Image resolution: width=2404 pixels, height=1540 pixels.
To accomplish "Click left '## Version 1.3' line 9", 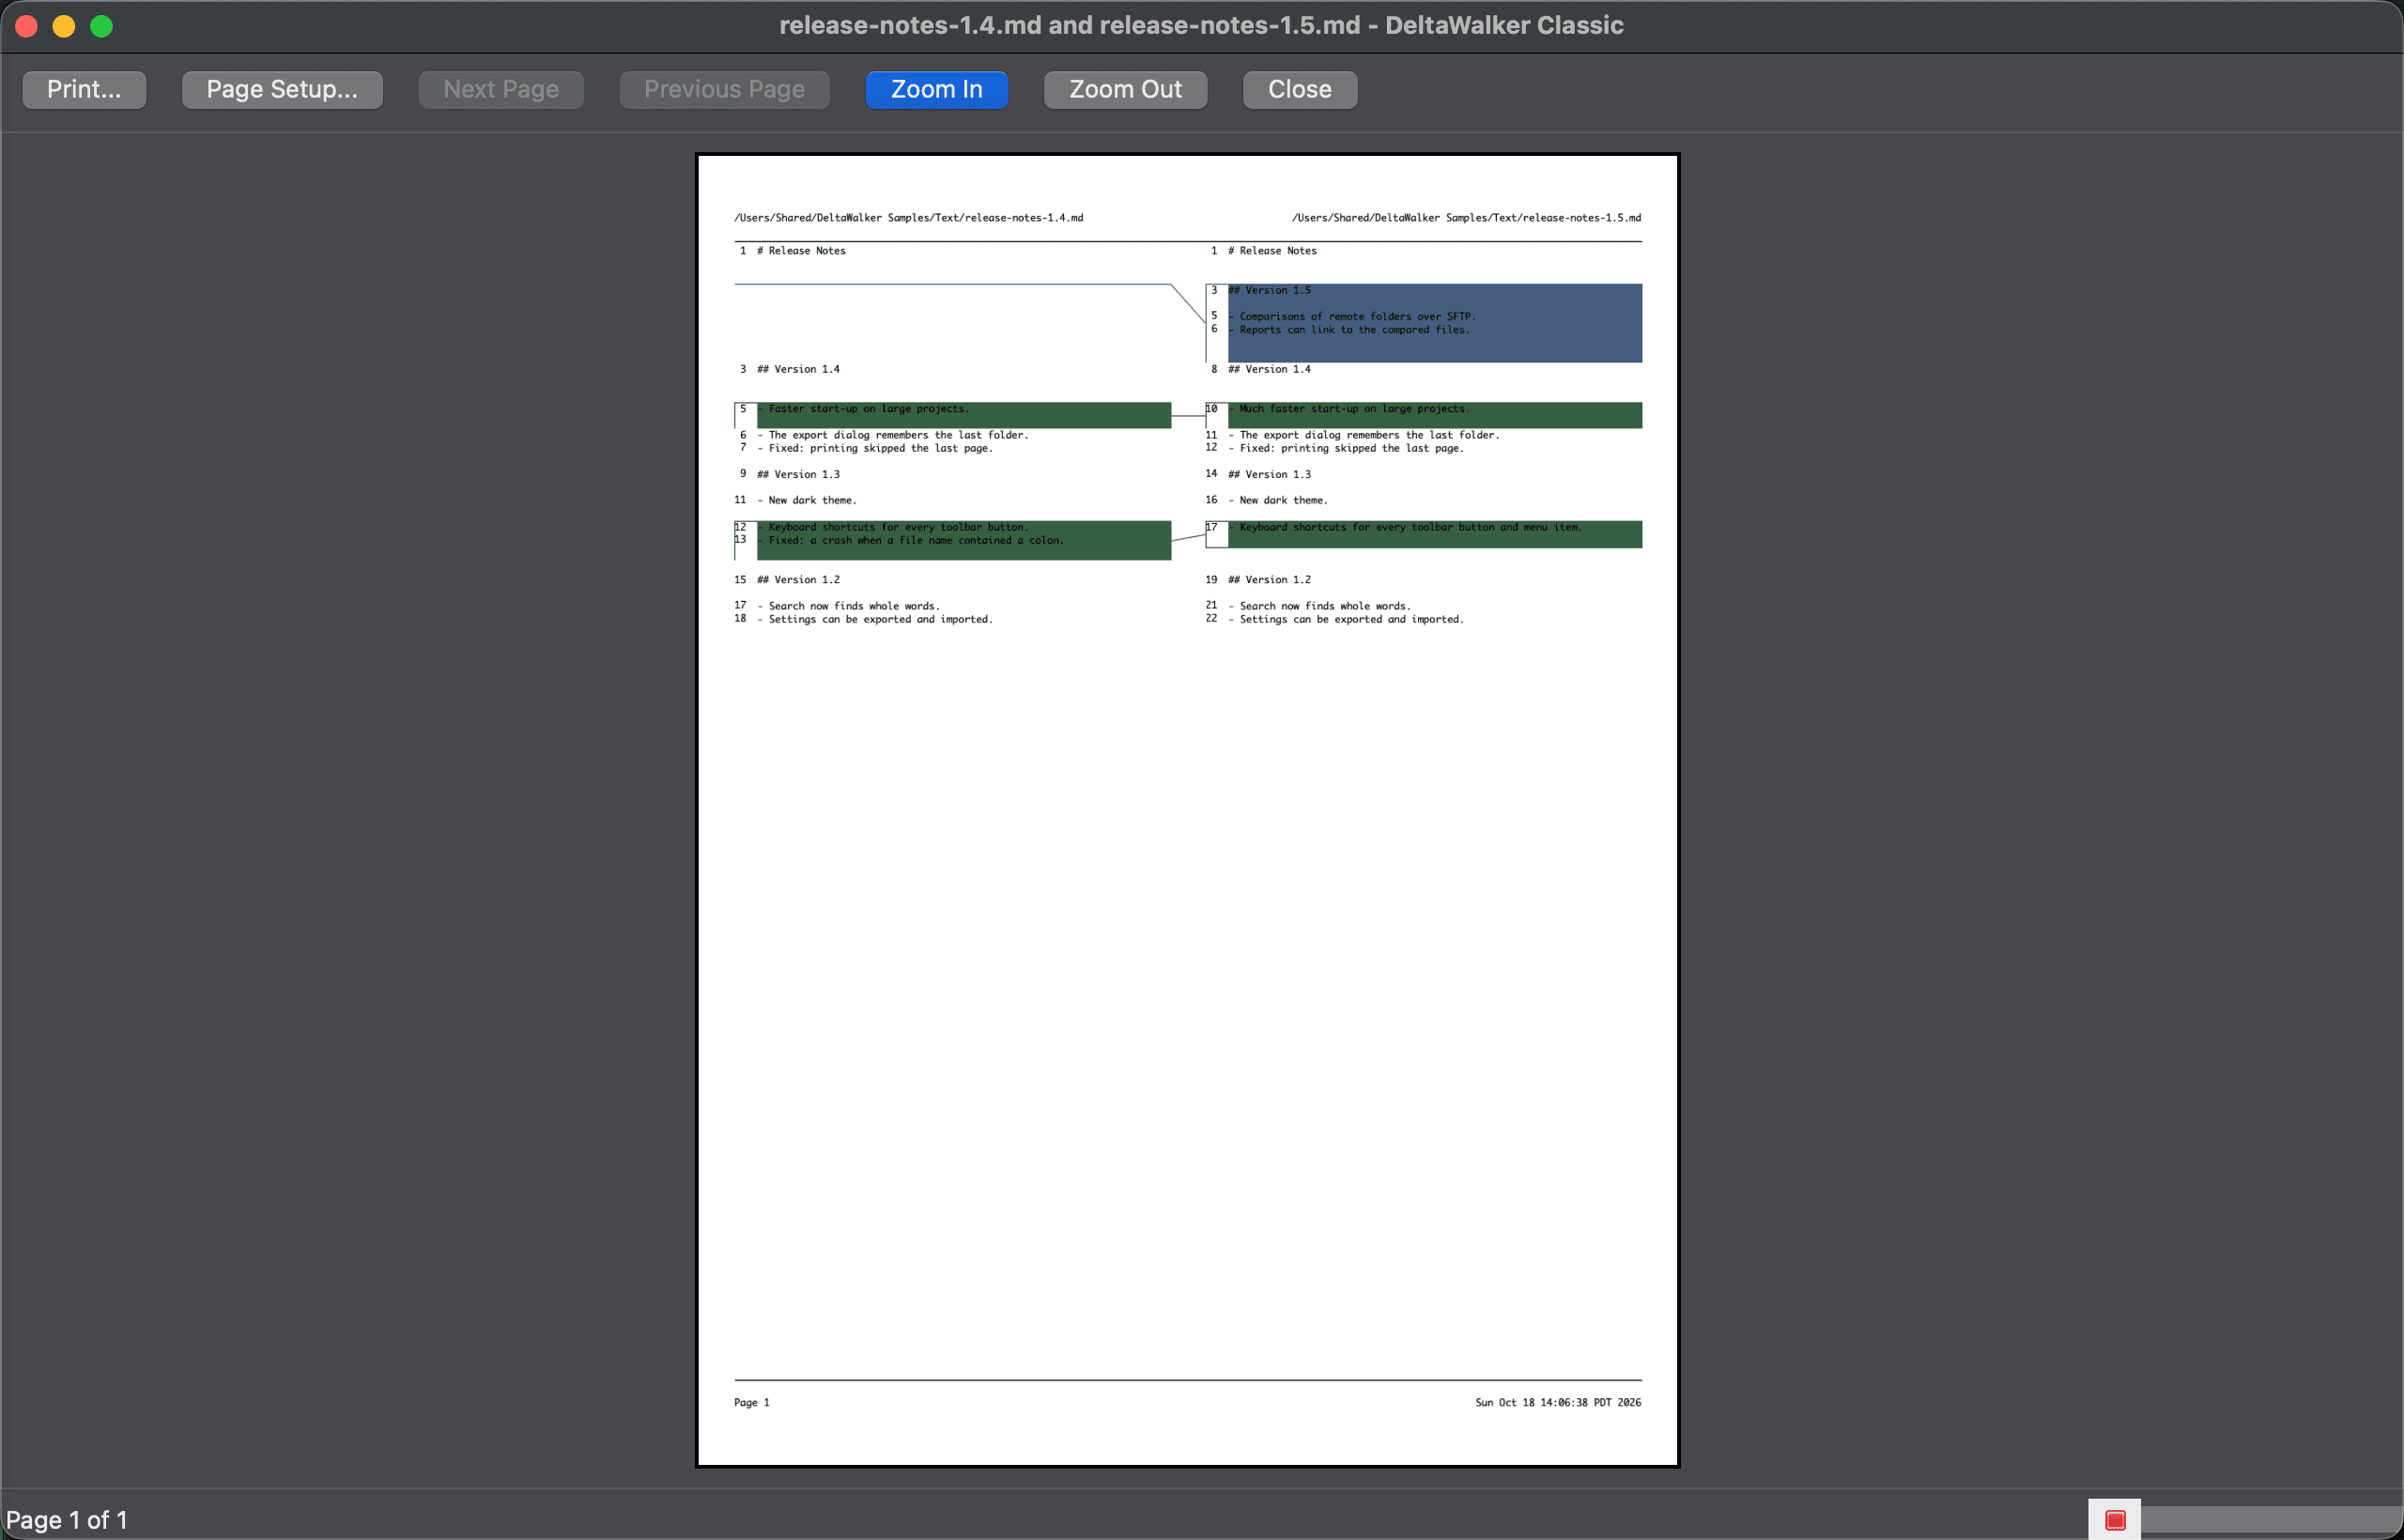I will point(798,474).
